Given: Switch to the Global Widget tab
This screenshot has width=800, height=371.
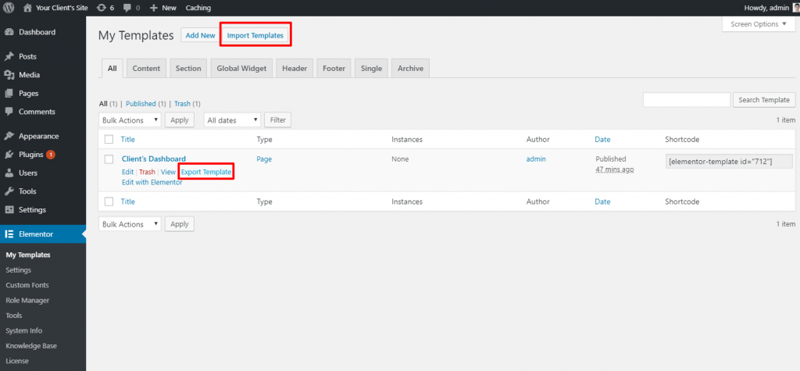Looking at the screenshot, I should 241,68.
